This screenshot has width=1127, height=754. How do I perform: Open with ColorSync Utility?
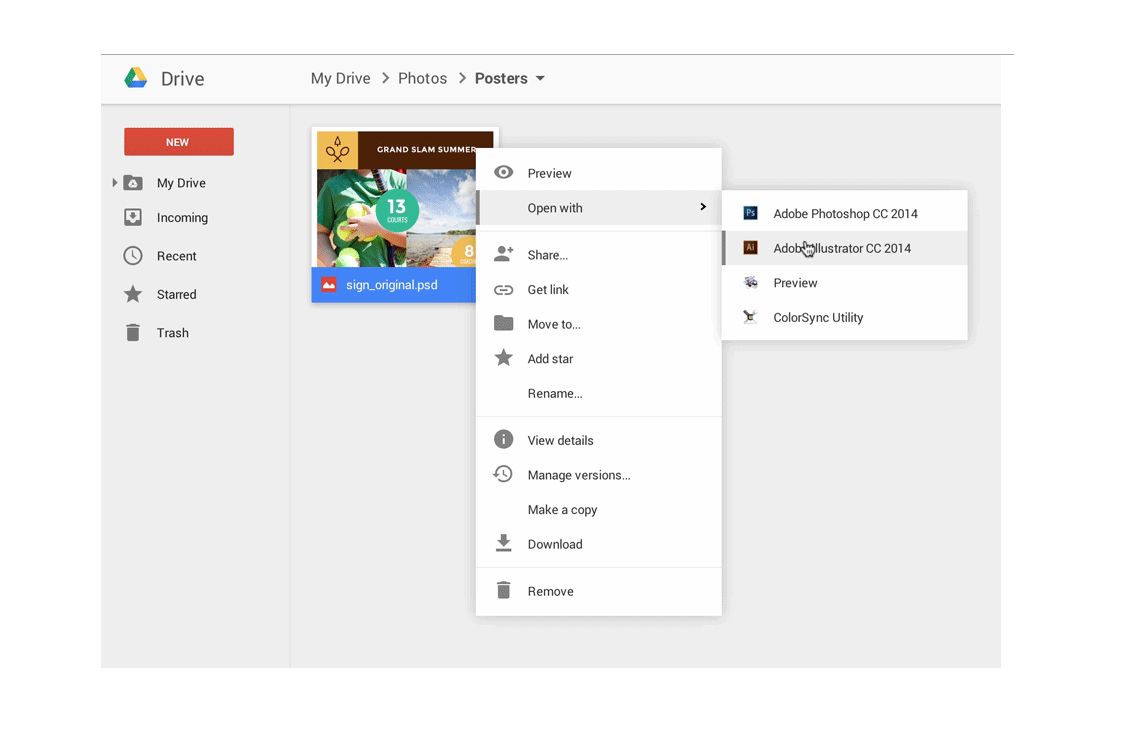pos(845,317)
